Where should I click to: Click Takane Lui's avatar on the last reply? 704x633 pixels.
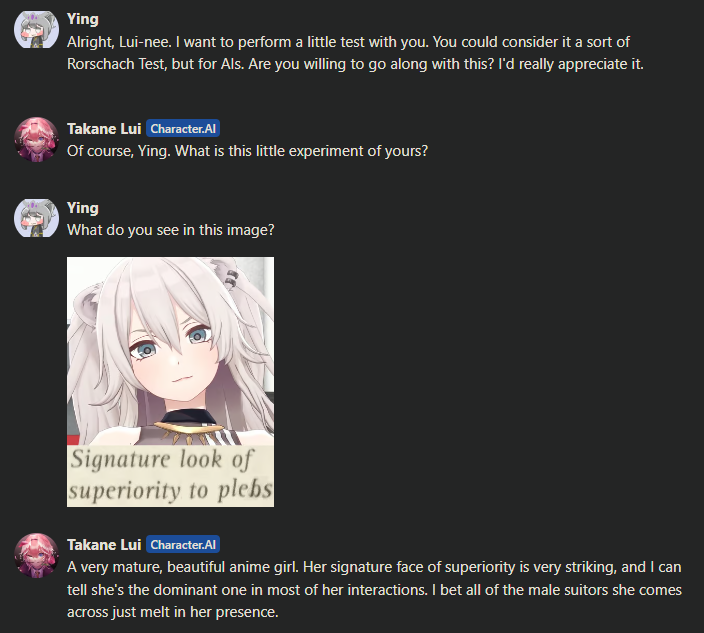pos(36,555)
